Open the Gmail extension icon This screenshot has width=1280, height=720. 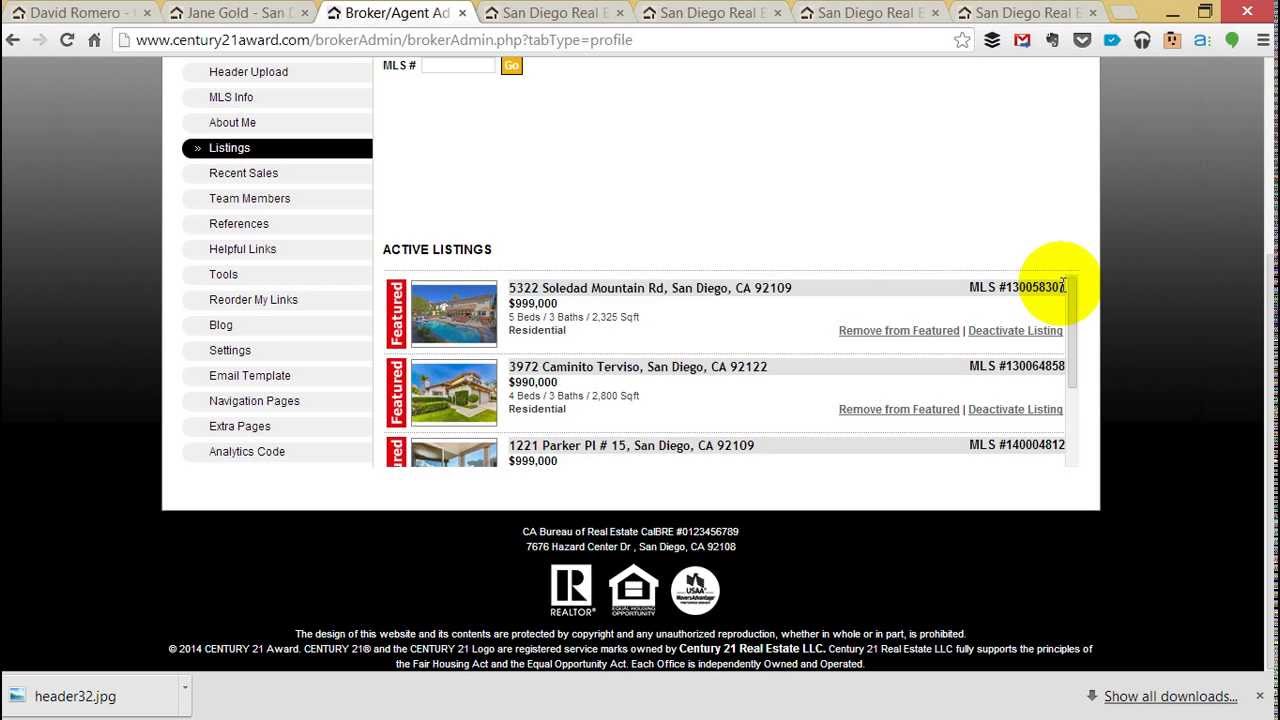(x=1022, y=40)
